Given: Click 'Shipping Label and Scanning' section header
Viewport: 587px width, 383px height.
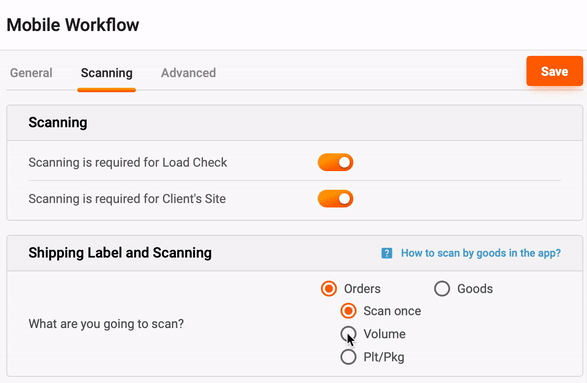Looking at the screenshot, I should click(120, 253).
